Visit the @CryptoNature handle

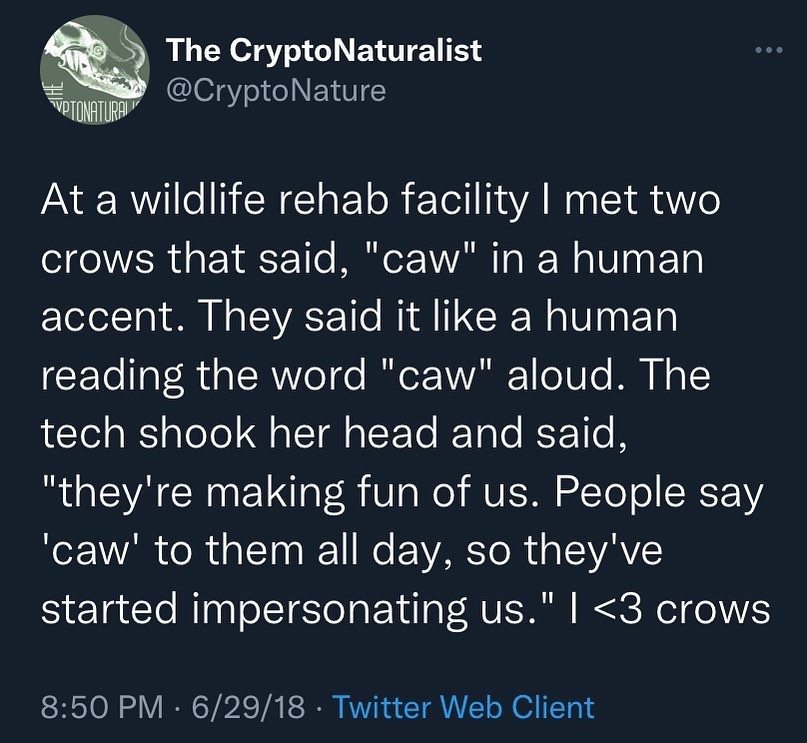pyautogui.click(x=275, y=91)
